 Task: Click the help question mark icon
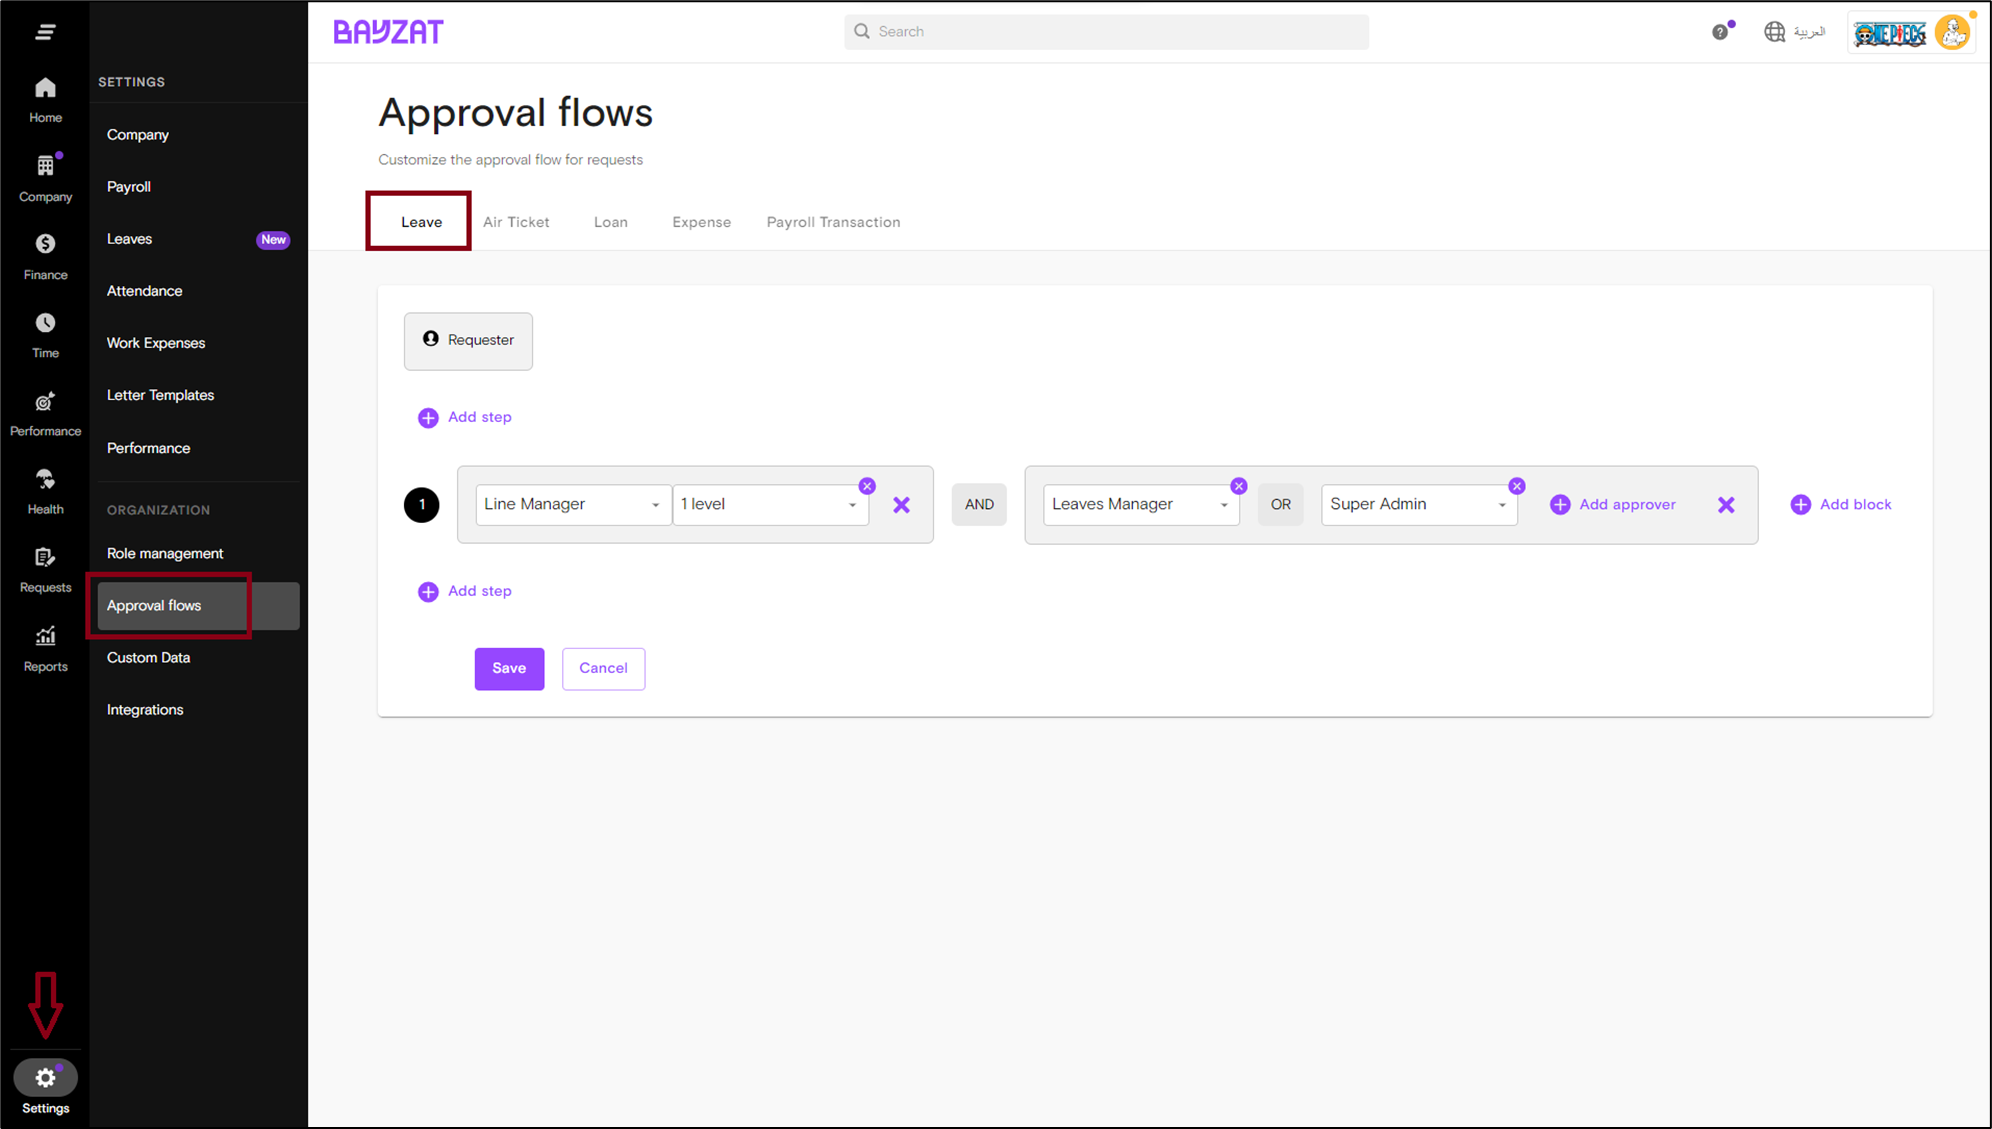tap(1719, 32)
